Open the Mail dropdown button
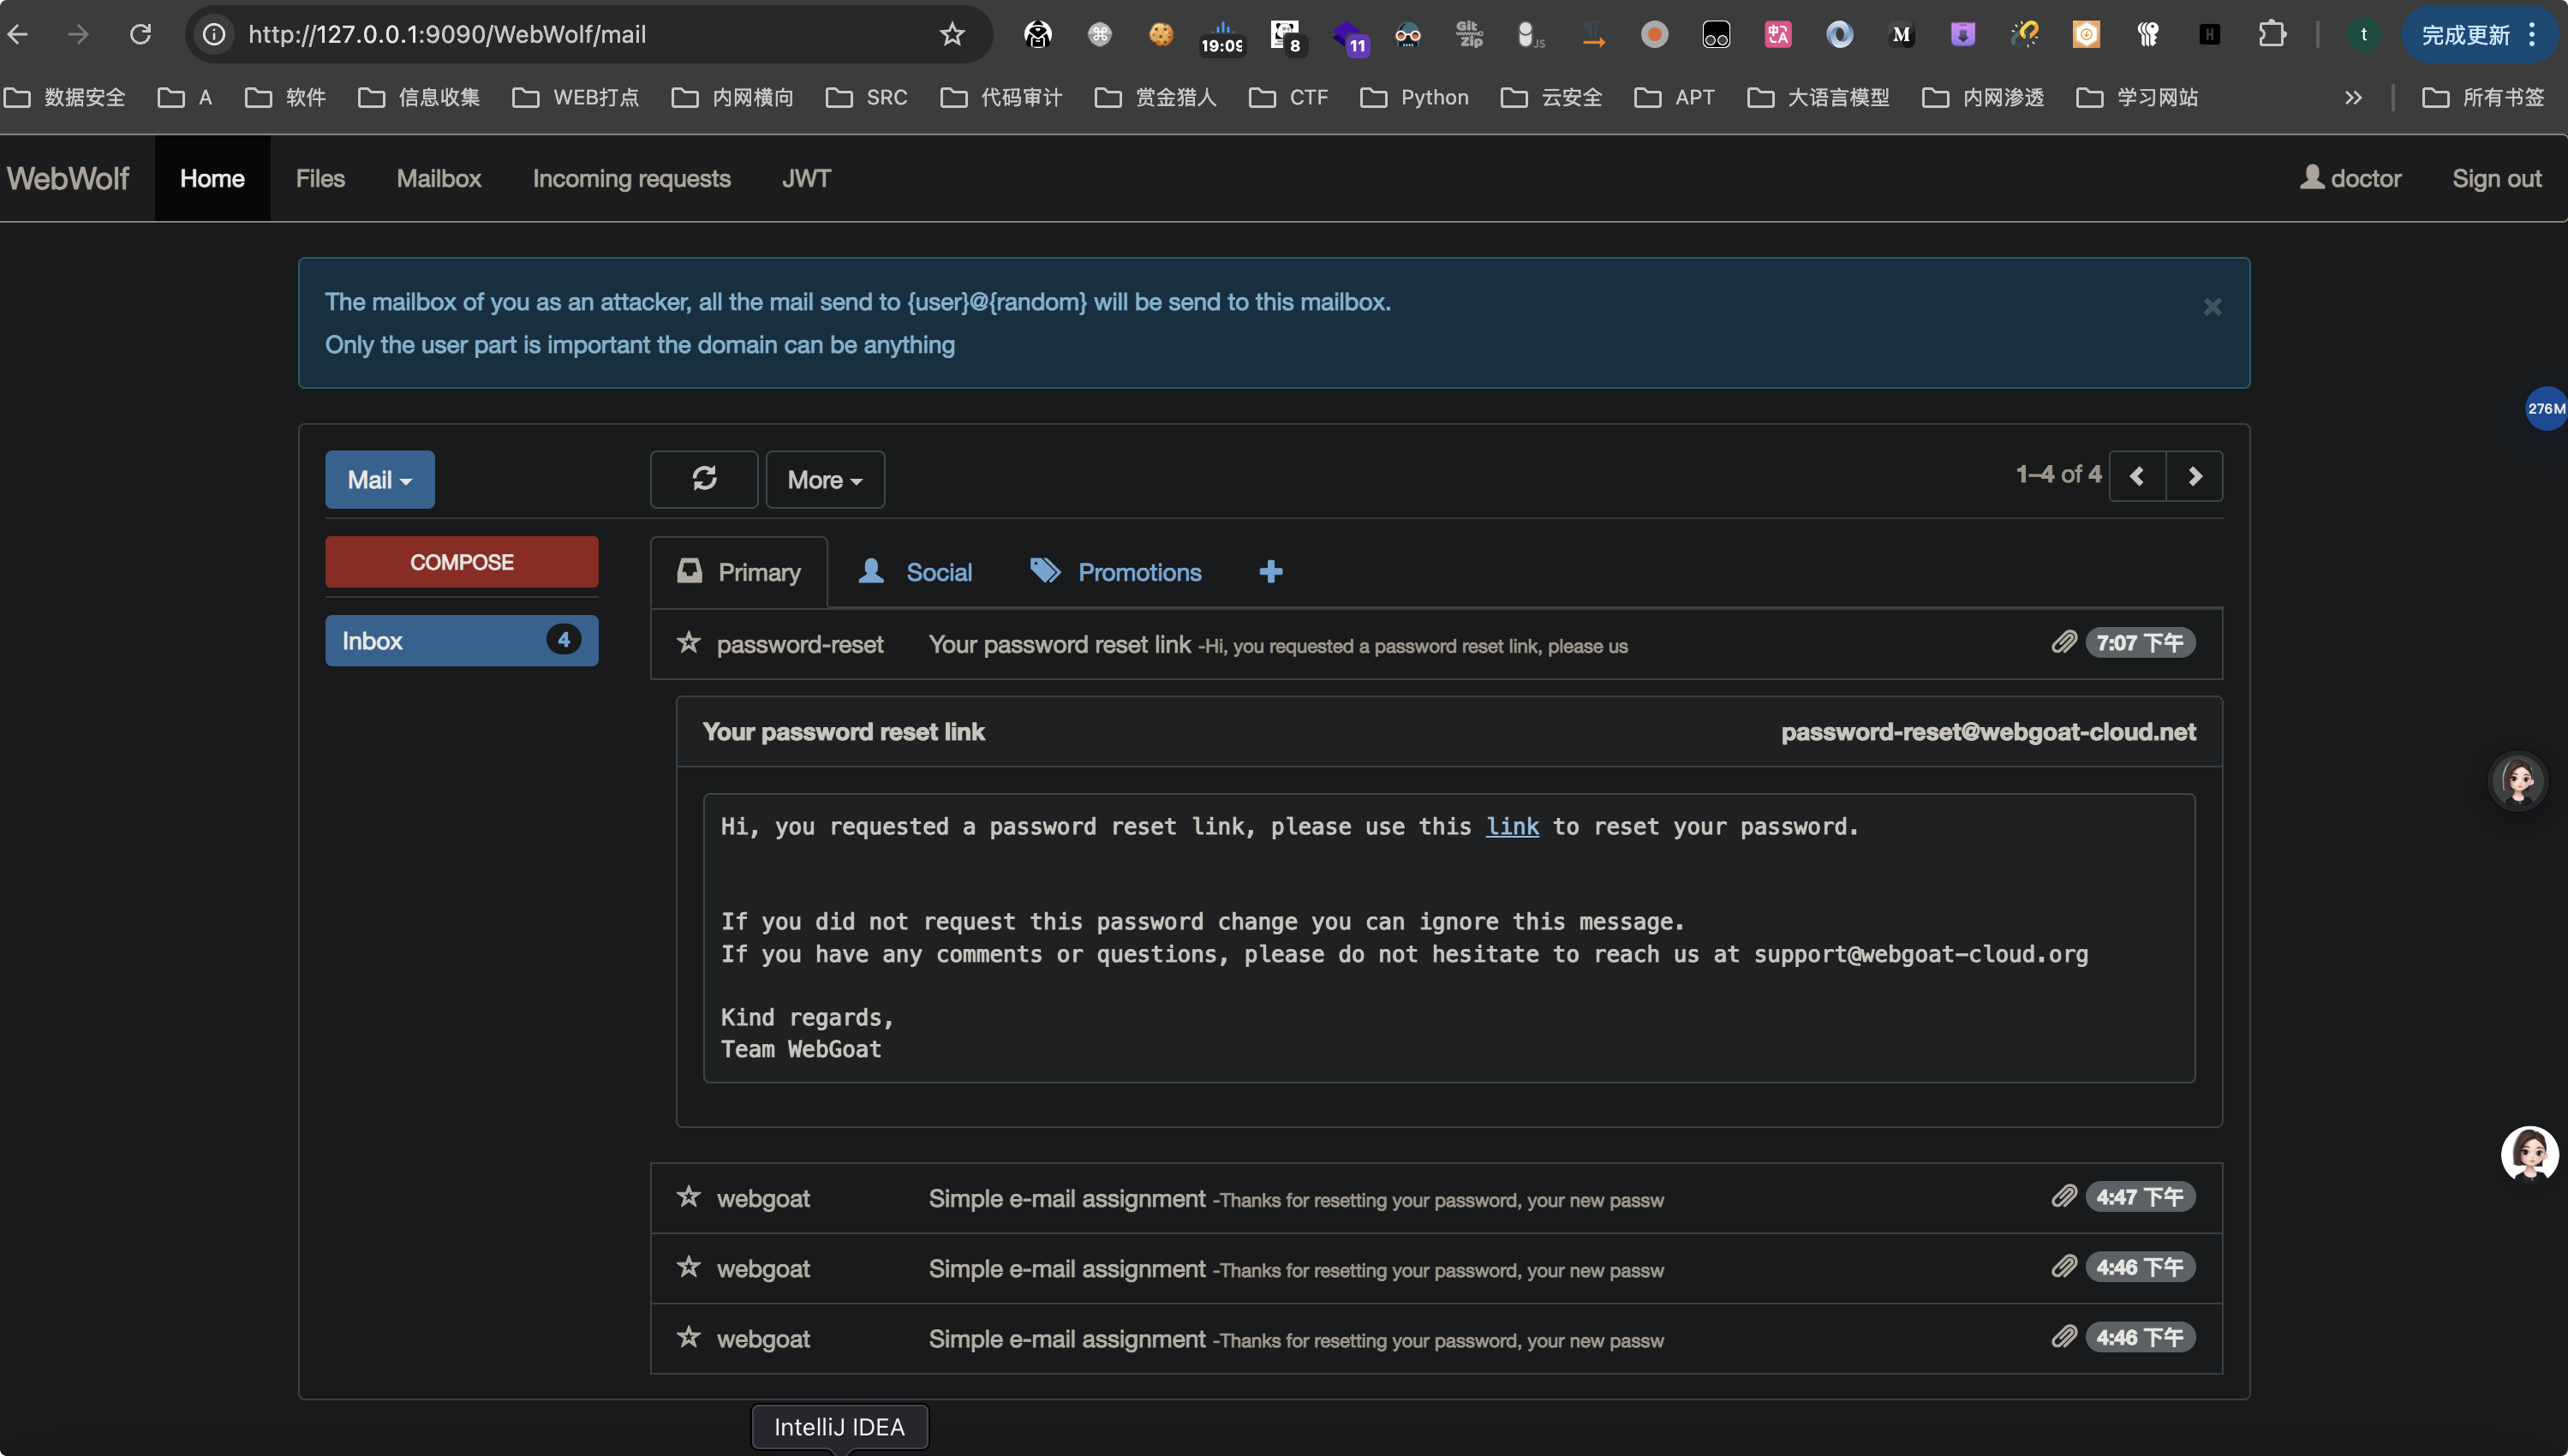 pos(380,479)
